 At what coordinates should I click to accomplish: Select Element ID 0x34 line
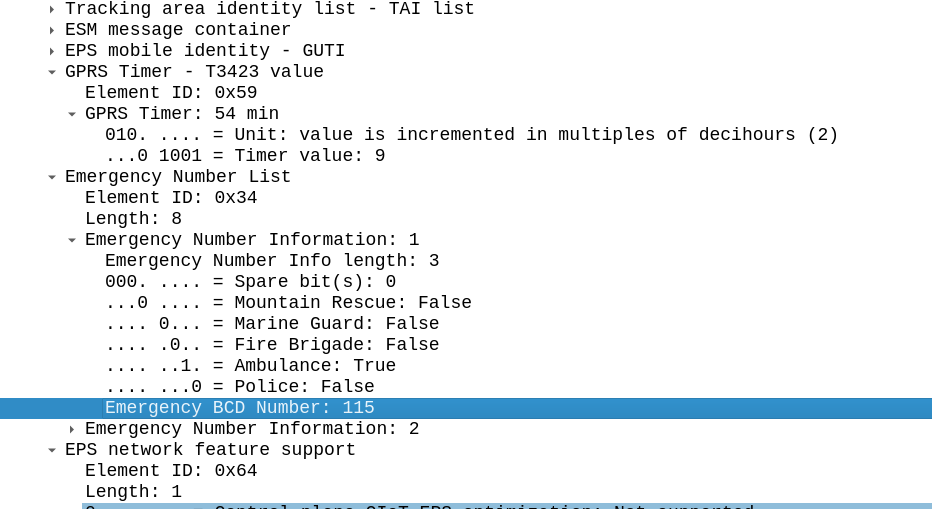pyautogui.click(x=170, y=198)
